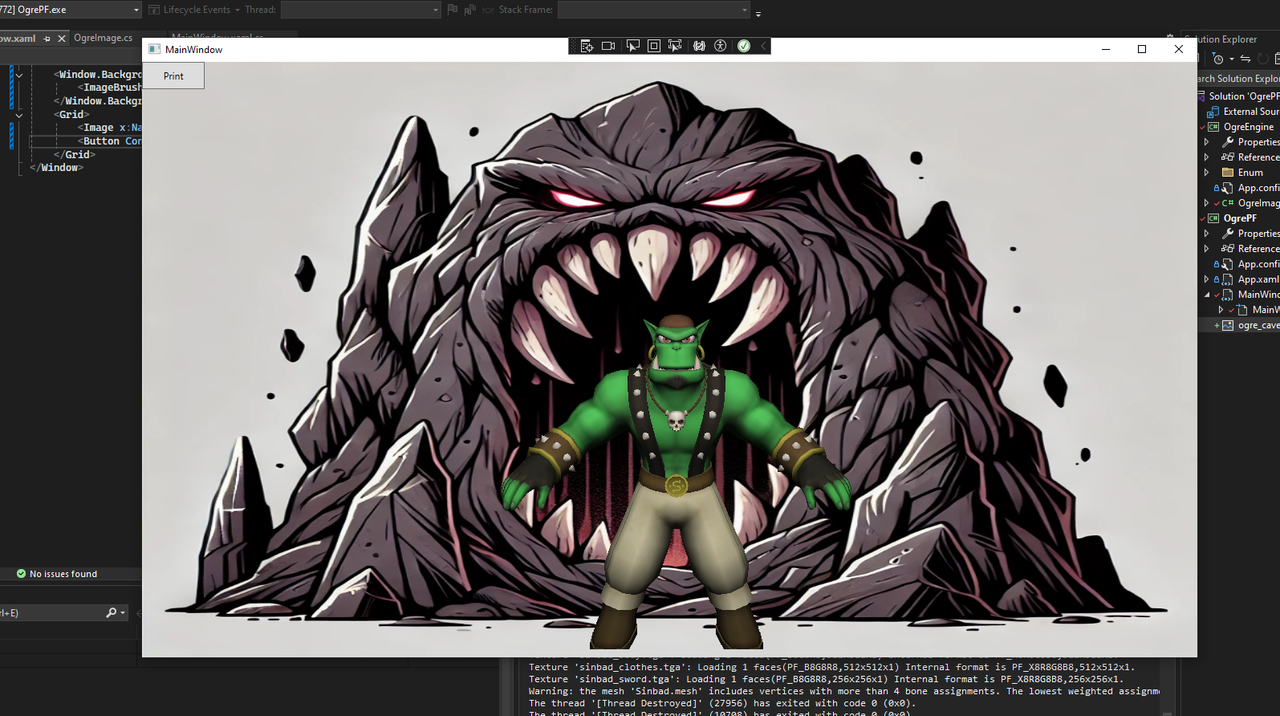This screenshot has width=1280, height=716.
Task: Click Sync with Active Document in Solution Explorer
Action: (x=1245, y=59)
